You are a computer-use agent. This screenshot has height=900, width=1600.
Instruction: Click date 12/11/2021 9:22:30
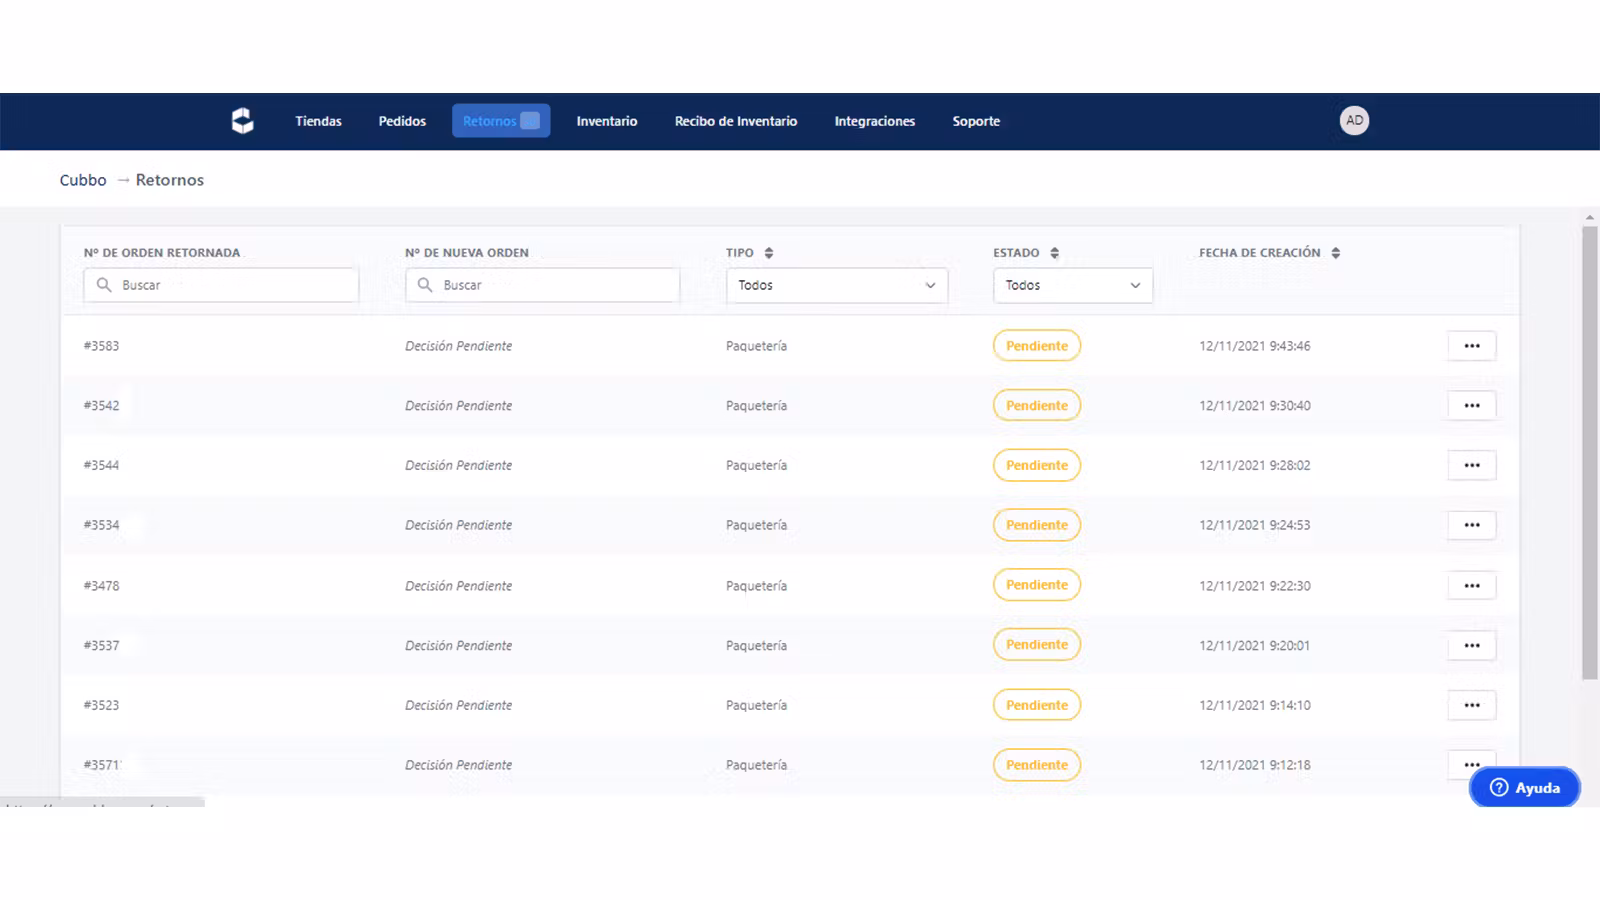1255,586
